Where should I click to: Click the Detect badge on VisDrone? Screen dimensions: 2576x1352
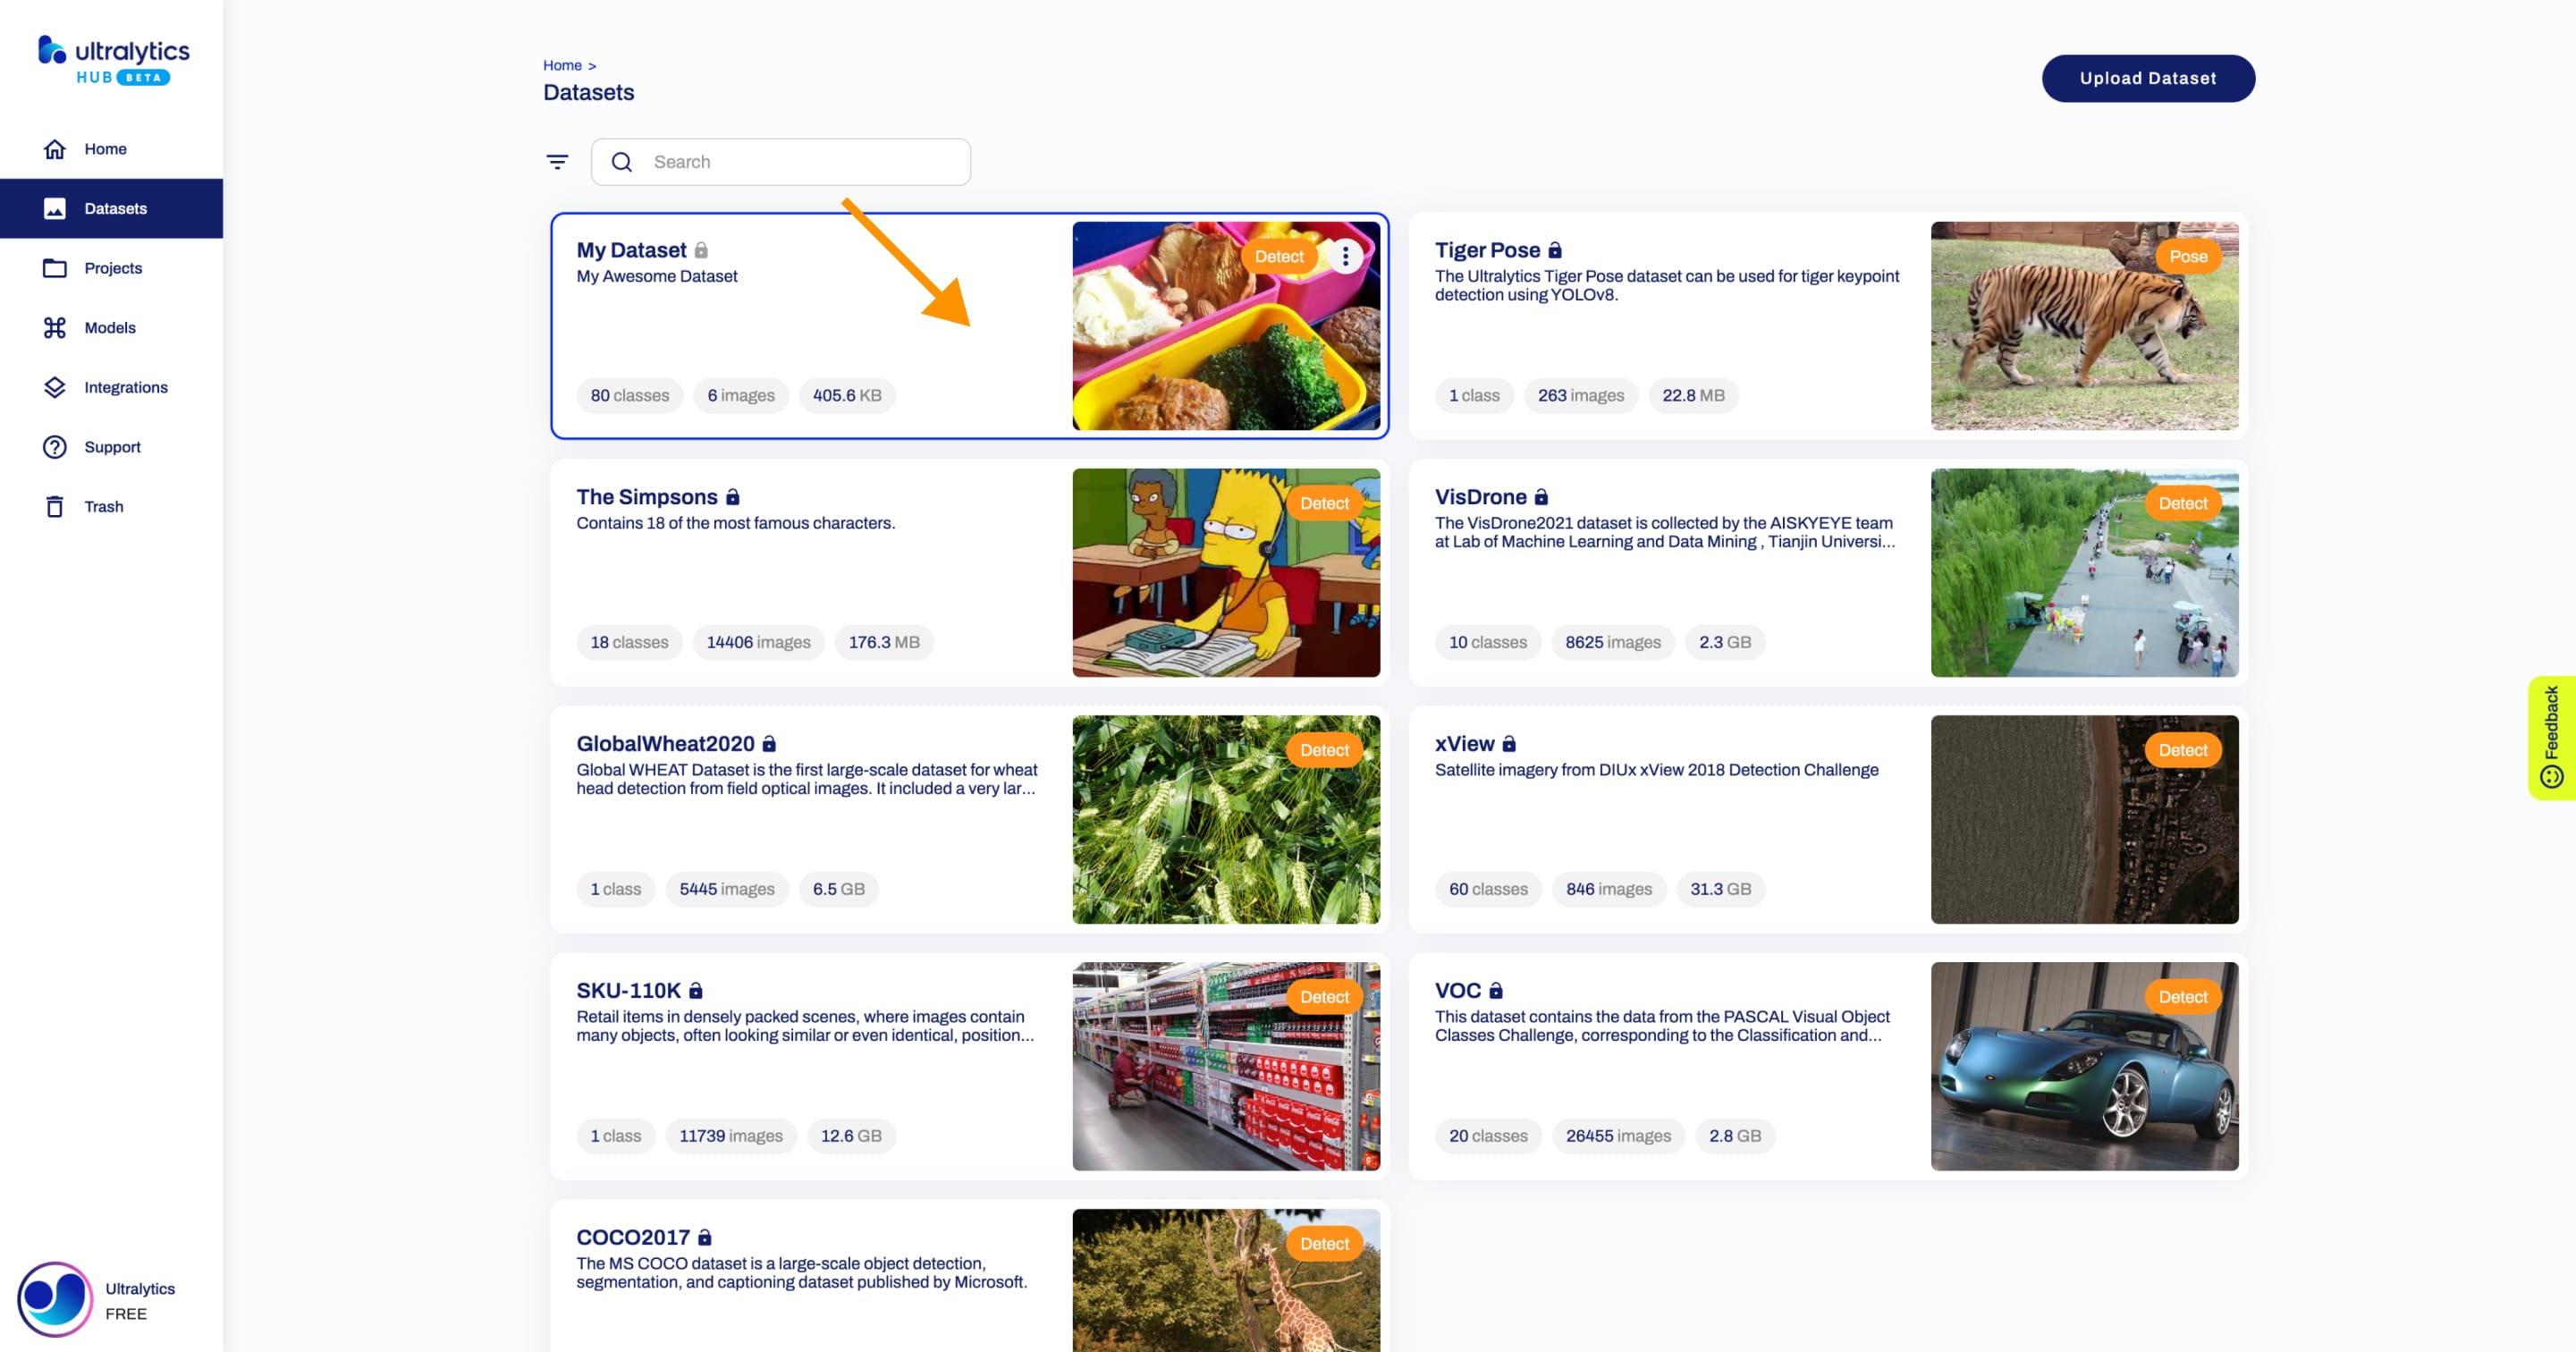[2183, 503]
